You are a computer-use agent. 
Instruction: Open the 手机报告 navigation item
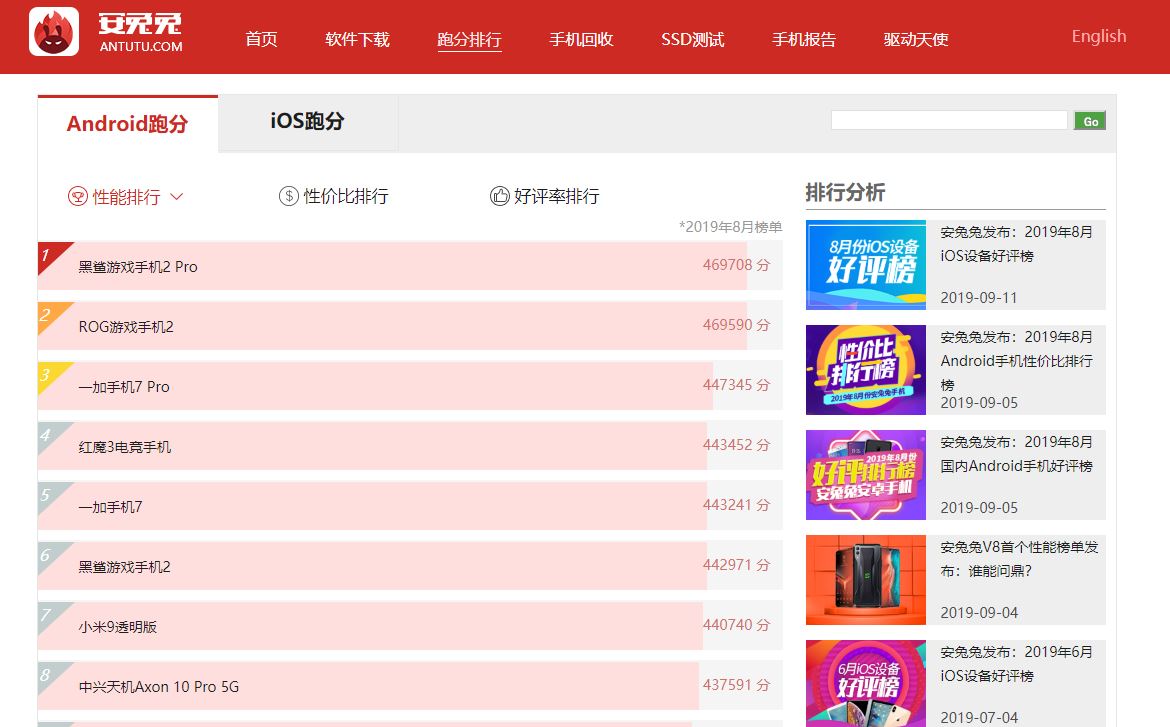click(804, 39)
